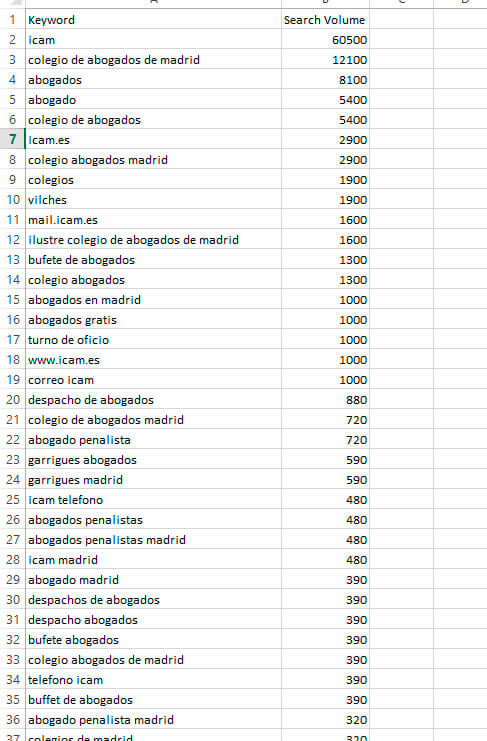Click the 'abogados penalistas madrid' cell

(153, 540)
